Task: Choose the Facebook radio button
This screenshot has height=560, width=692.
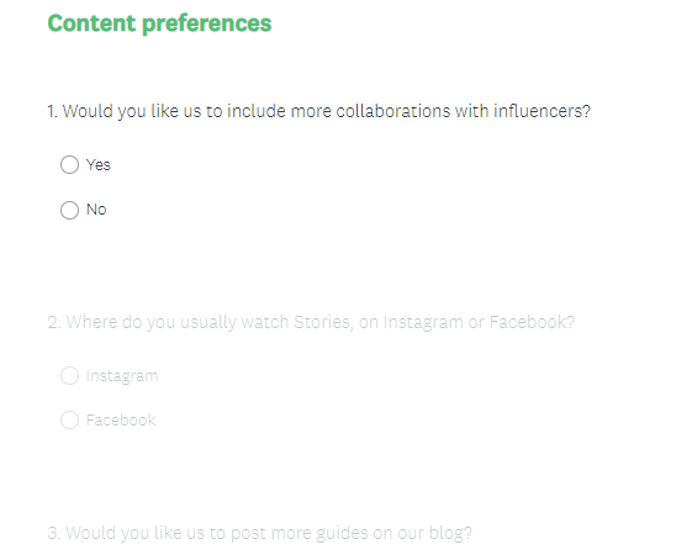Action: pos(69,420)
